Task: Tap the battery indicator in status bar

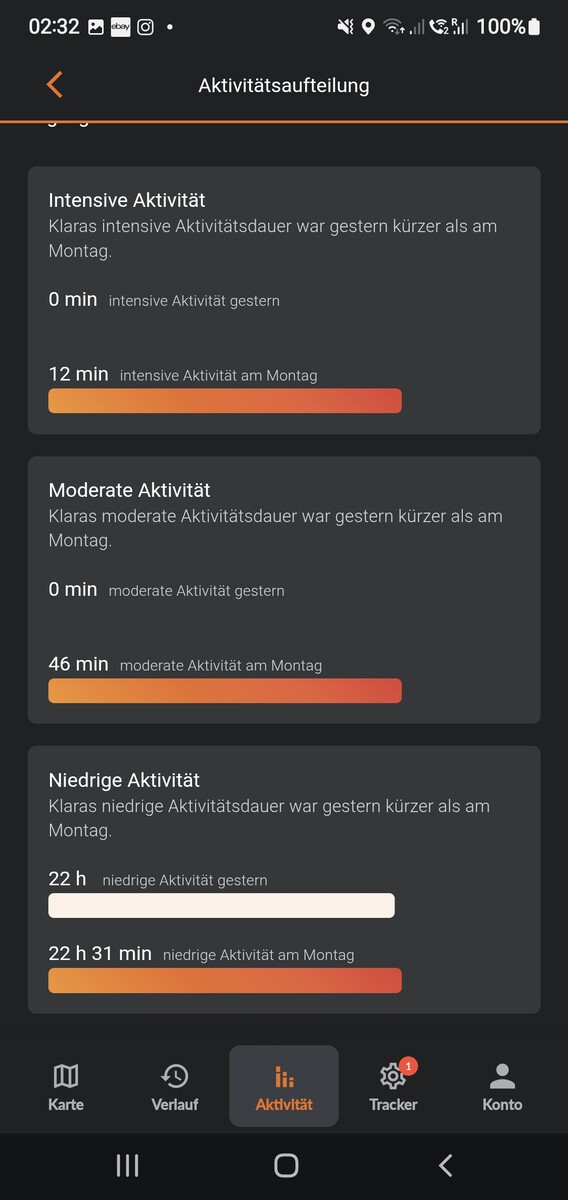Action: (x=536, y=27)
